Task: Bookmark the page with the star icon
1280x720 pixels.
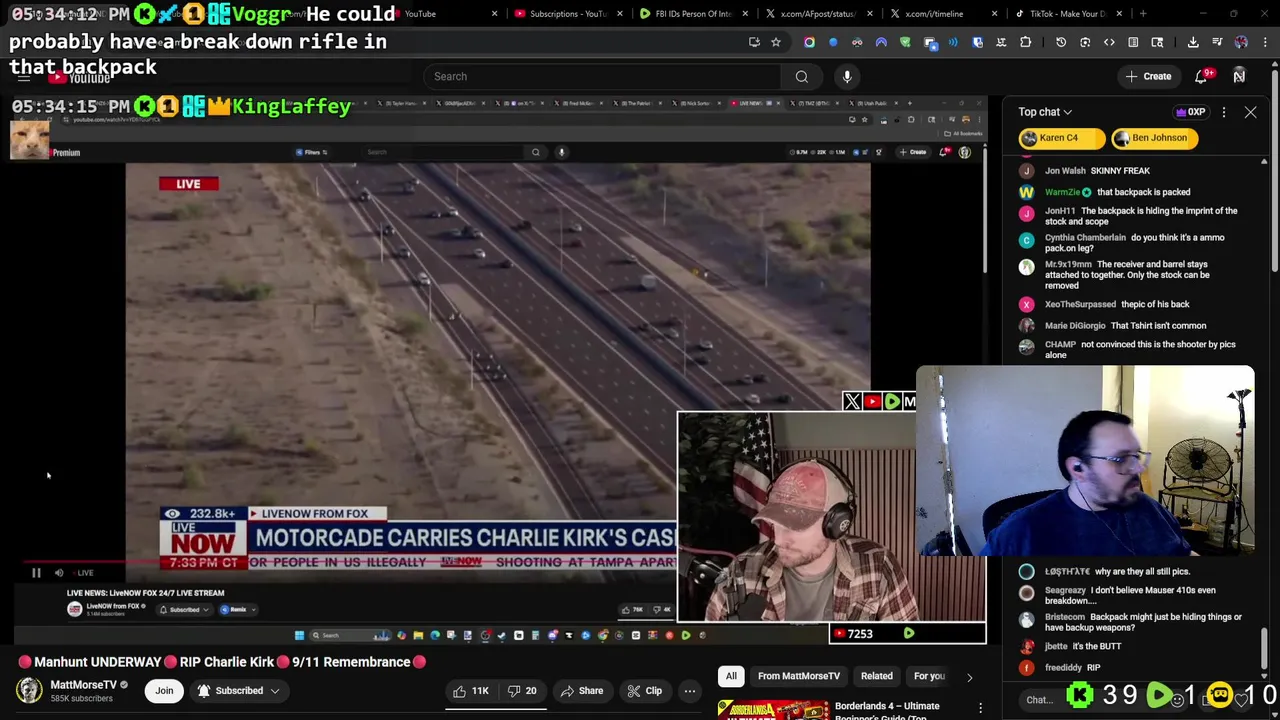Action: click(x=776, y=42)
